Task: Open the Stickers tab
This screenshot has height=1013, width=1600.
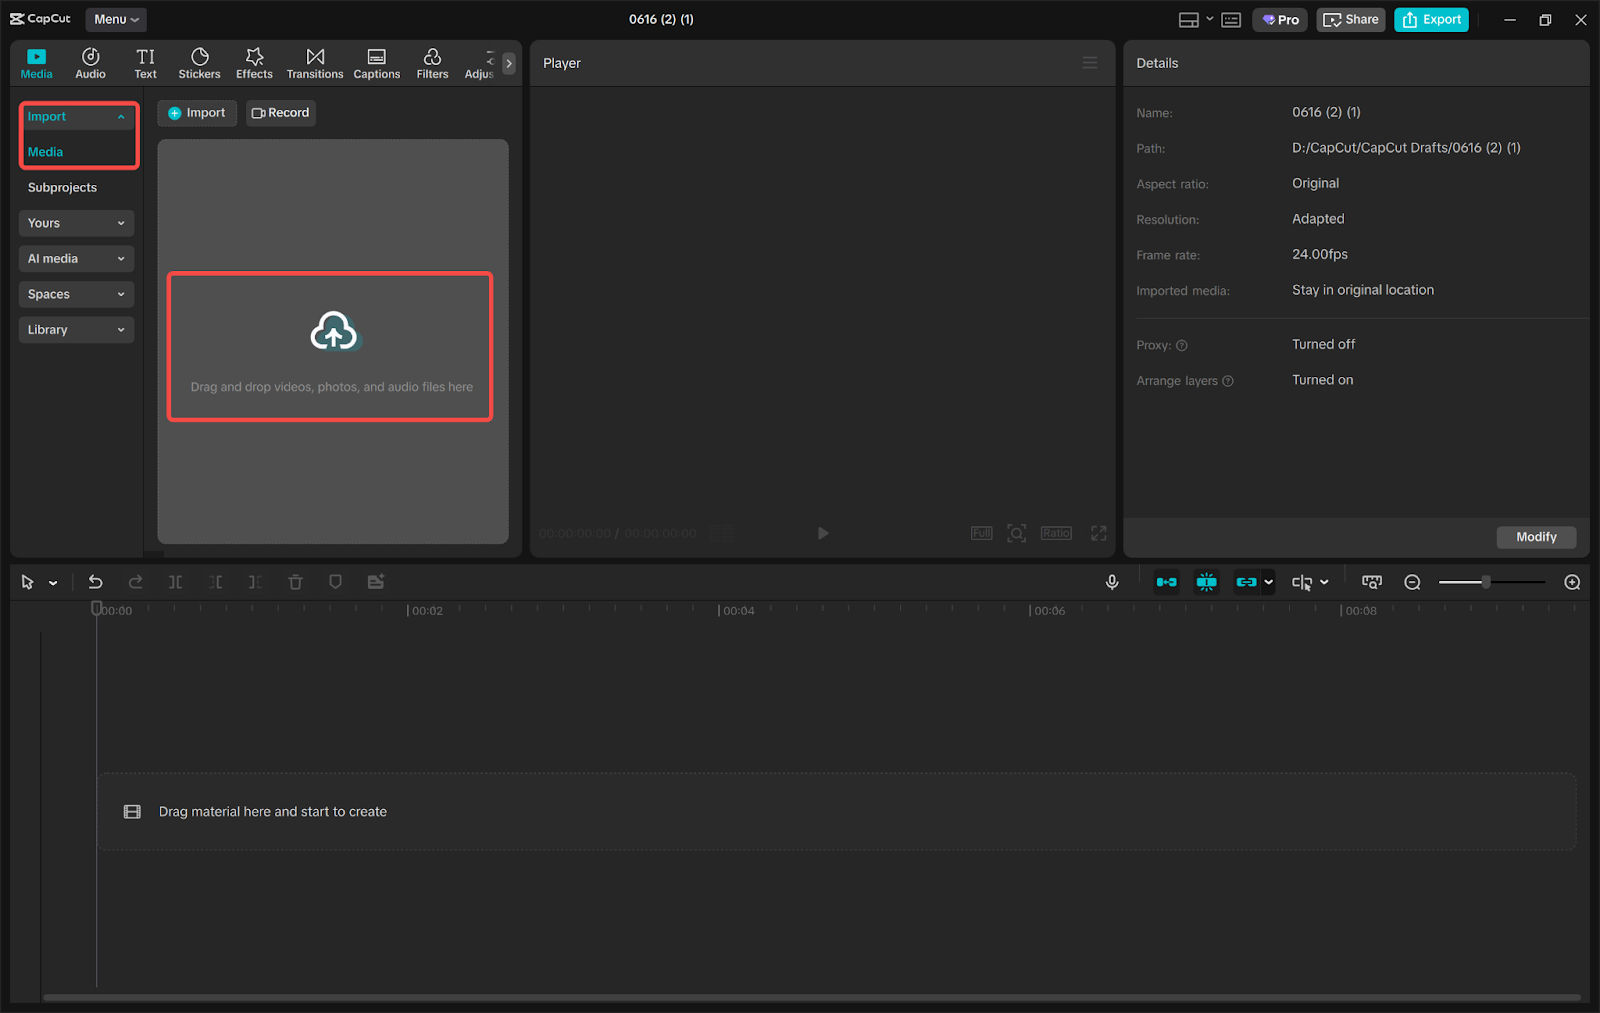Action: pyautogui.click(x=199, y=63)
